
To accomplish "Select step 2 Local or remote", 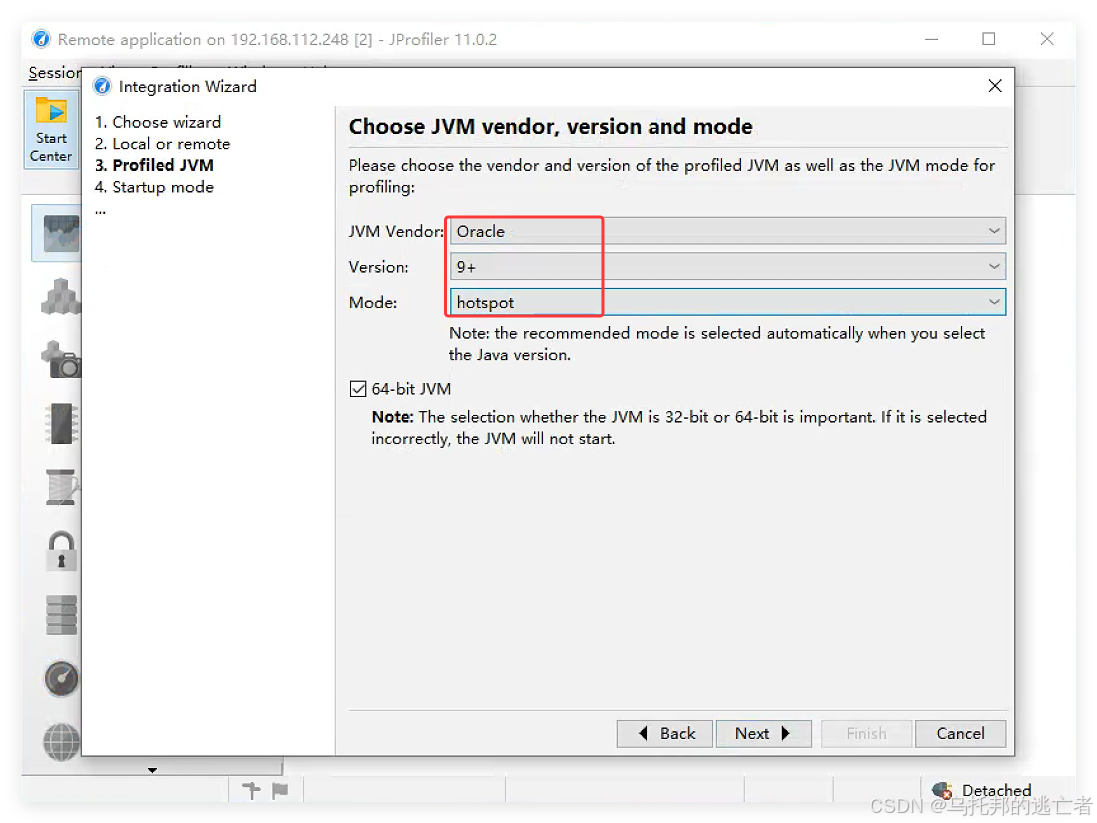I will [x=162, y=143].
